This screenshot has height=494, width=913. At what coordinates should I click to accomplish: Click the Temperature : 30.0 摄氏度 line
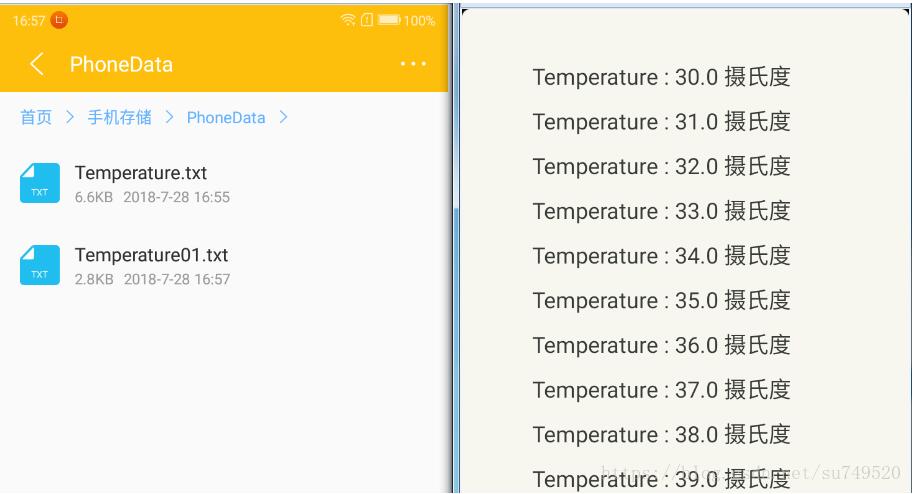(x=661, y=77)
